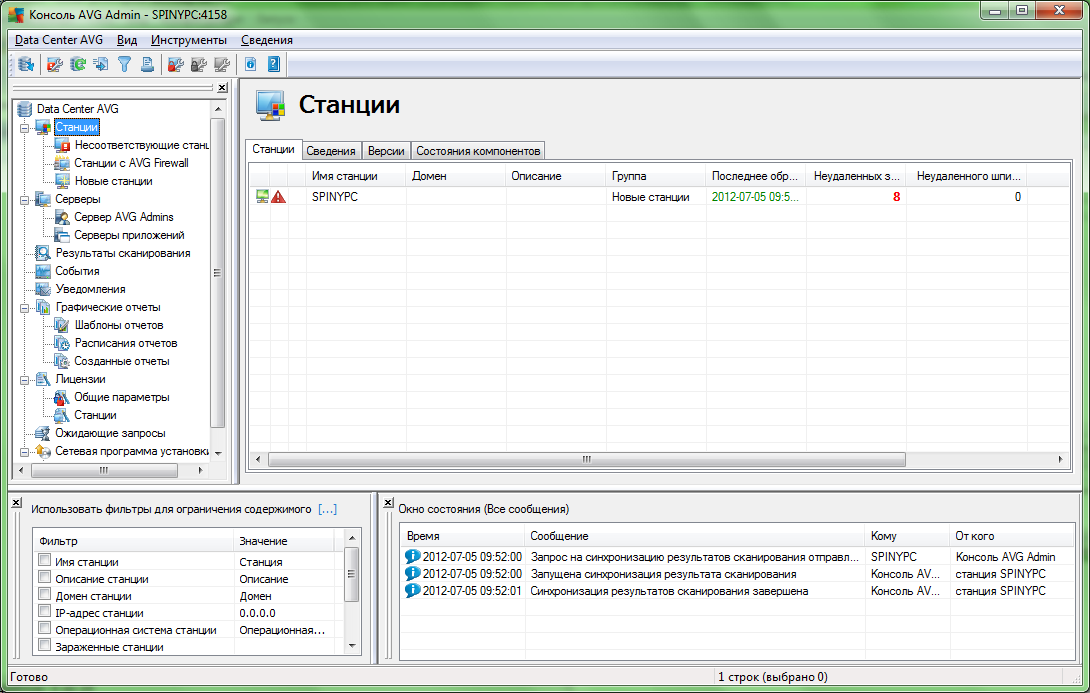Click the connect to Data Center toolbar icon

pyautogui.click(x=26, y=65)
